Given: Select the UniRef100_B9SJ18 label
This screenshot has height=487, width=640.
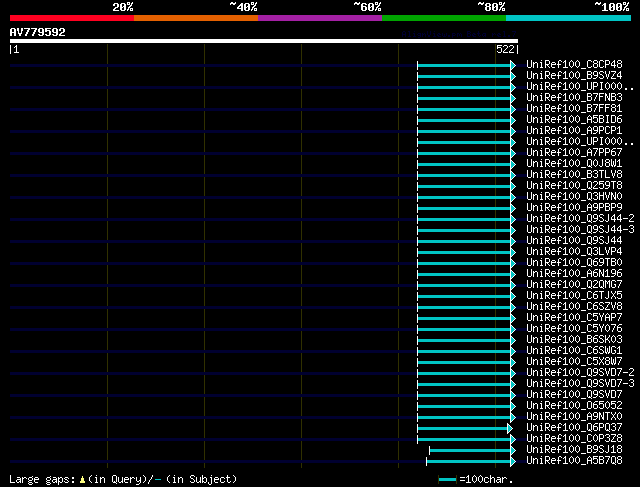Looking at the screenshot, I should pos(574,450).
